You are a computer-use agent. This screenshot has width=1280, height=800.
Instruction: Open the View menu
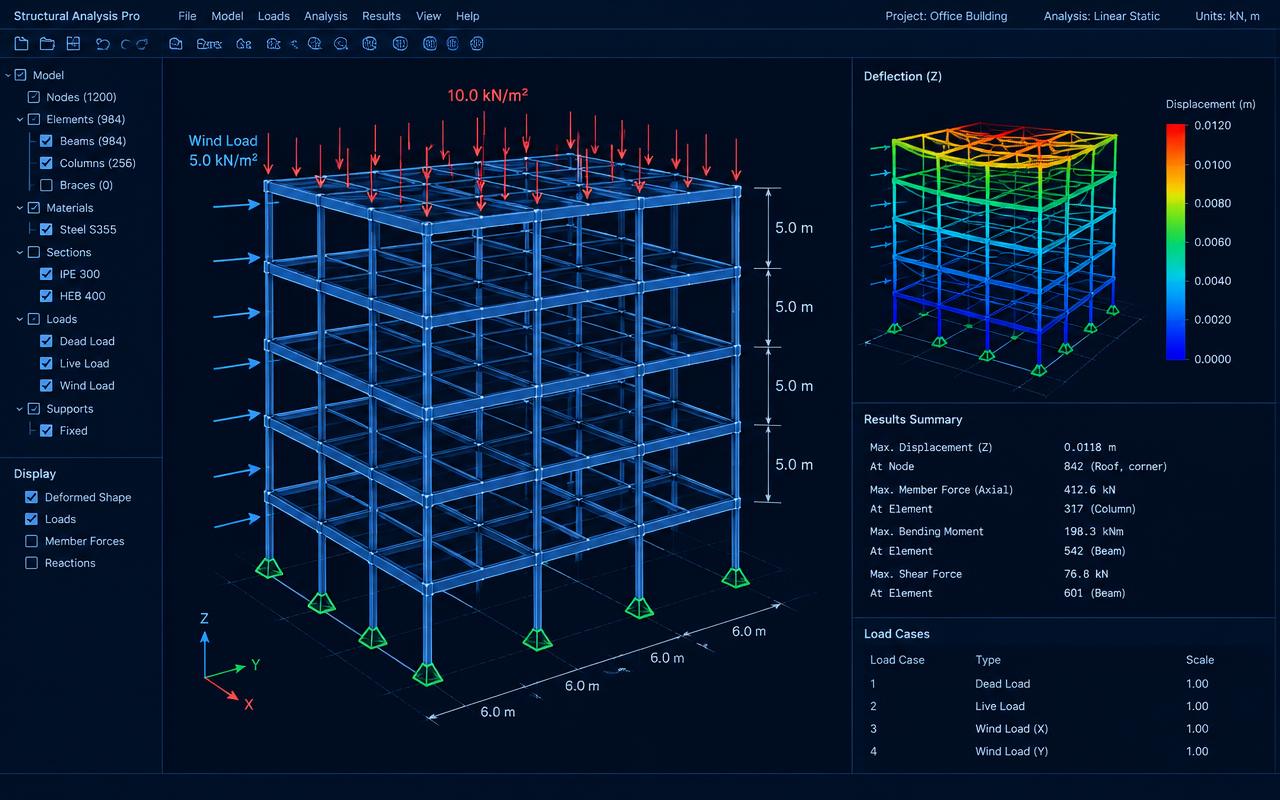[x=428, y=16]
